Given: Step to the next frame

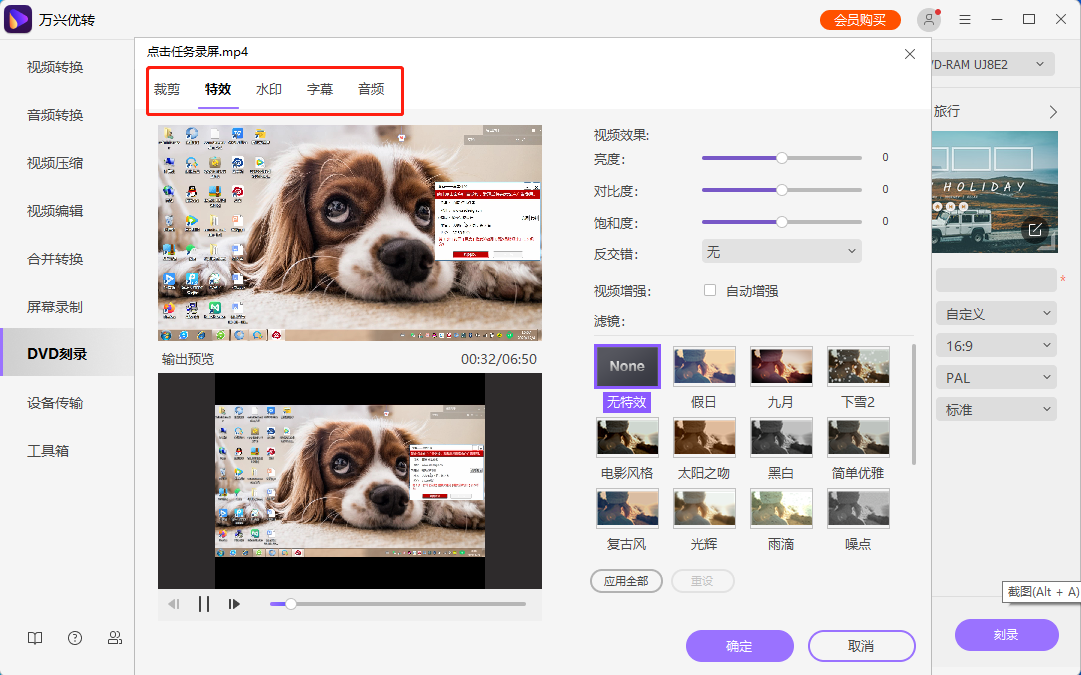Looking at the screenshot, I should pyautogui.click(x=234, y=604).
